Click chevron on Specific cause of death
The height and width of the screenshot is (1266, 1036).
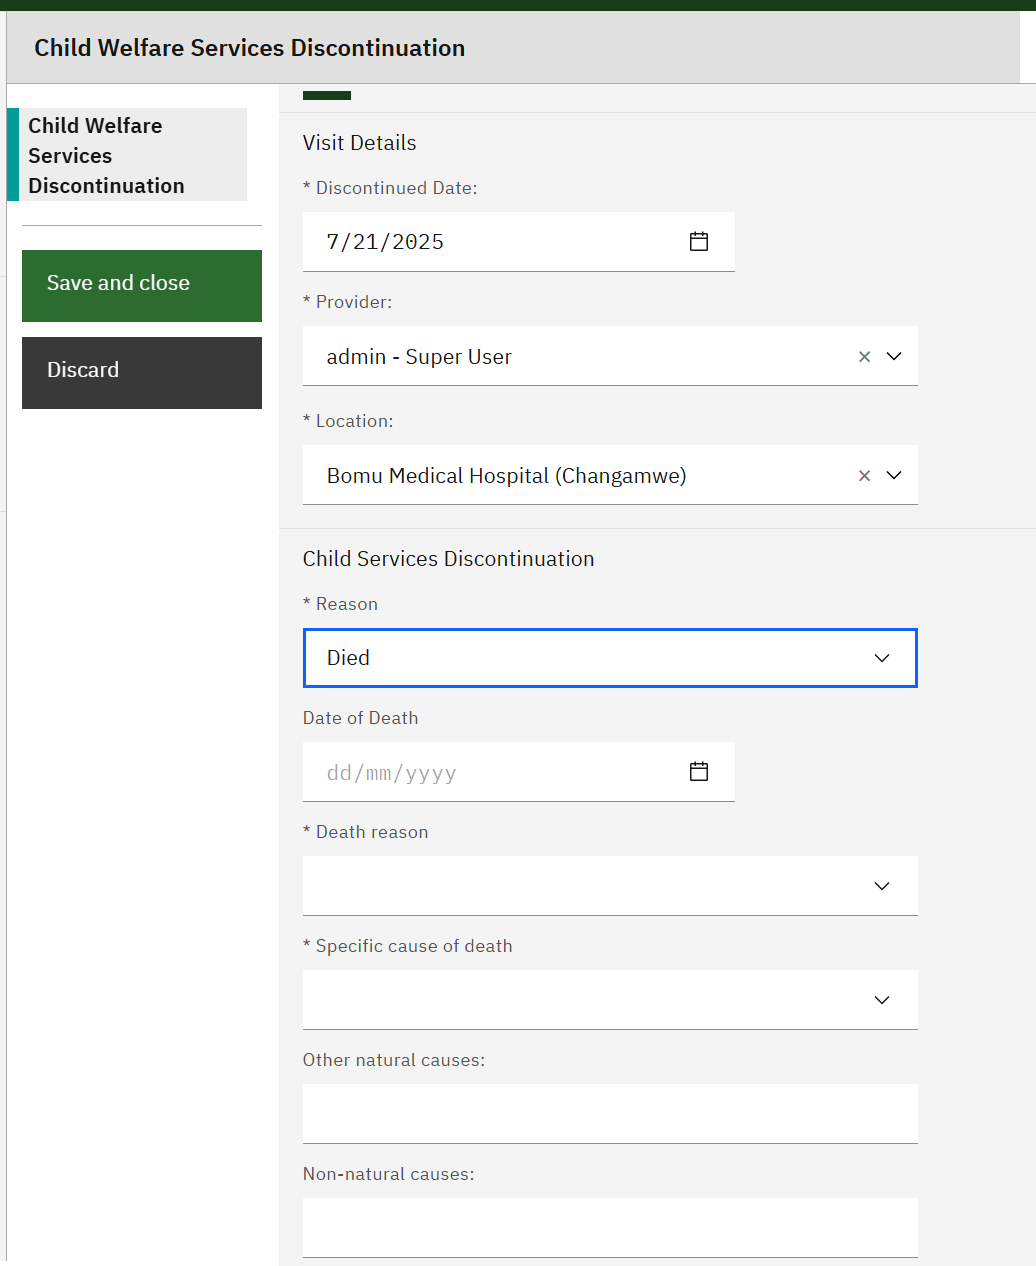coord(882,1000)
